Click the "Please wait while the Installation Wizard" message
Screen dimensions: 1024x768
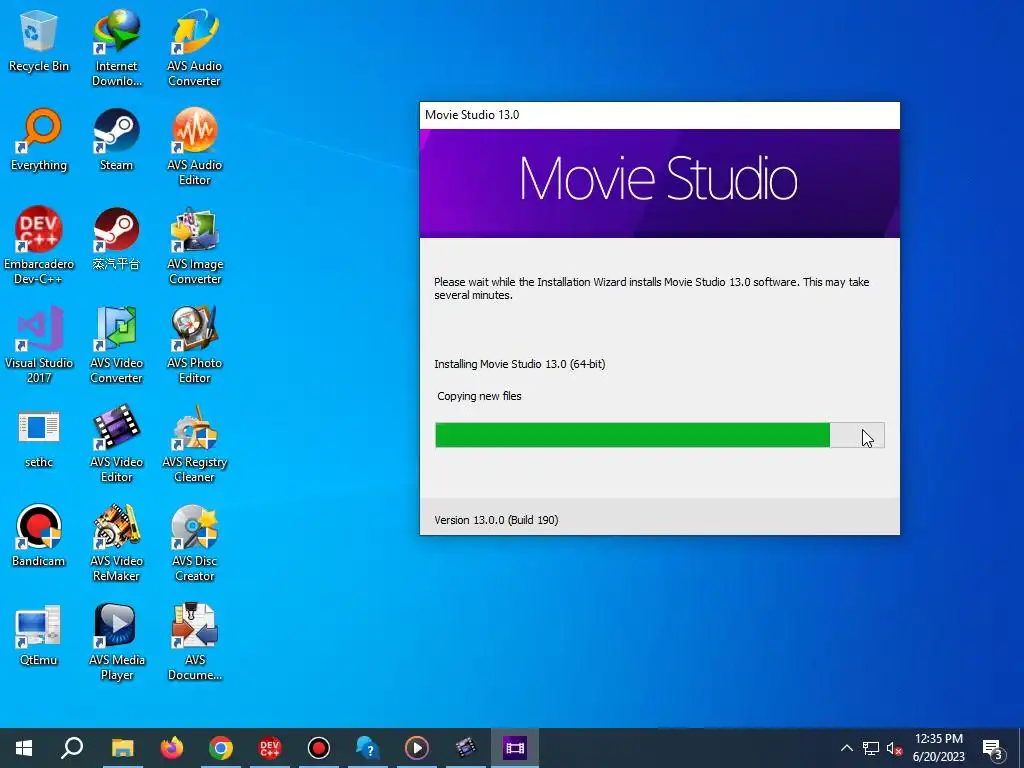(652, 288)
